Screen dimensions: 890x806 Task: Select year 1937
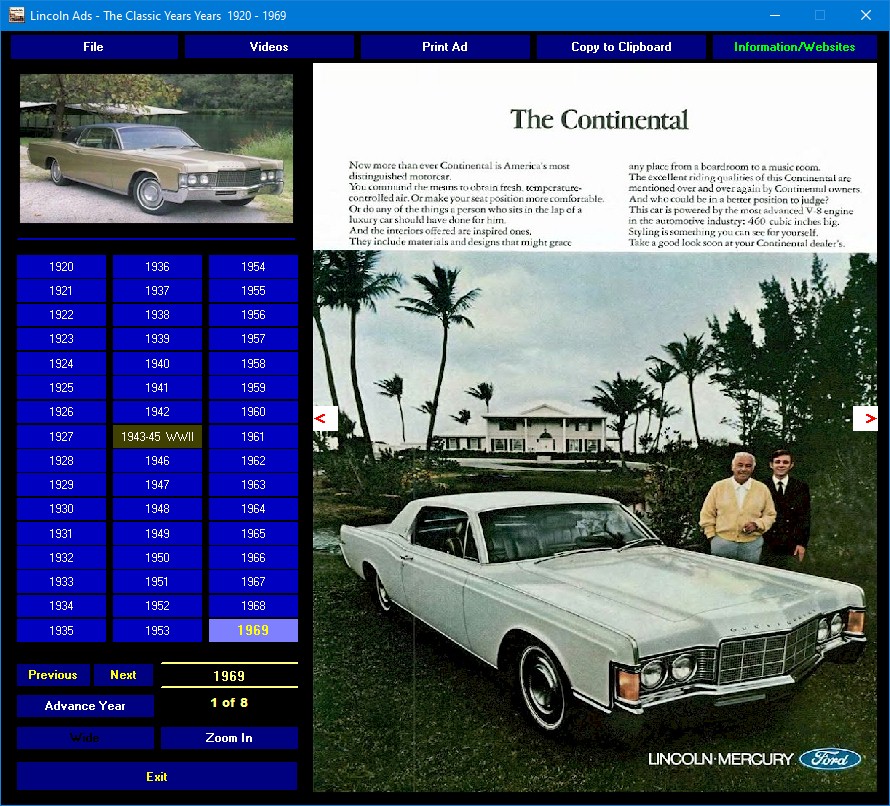pyautogui.click(x=157, y=291)
